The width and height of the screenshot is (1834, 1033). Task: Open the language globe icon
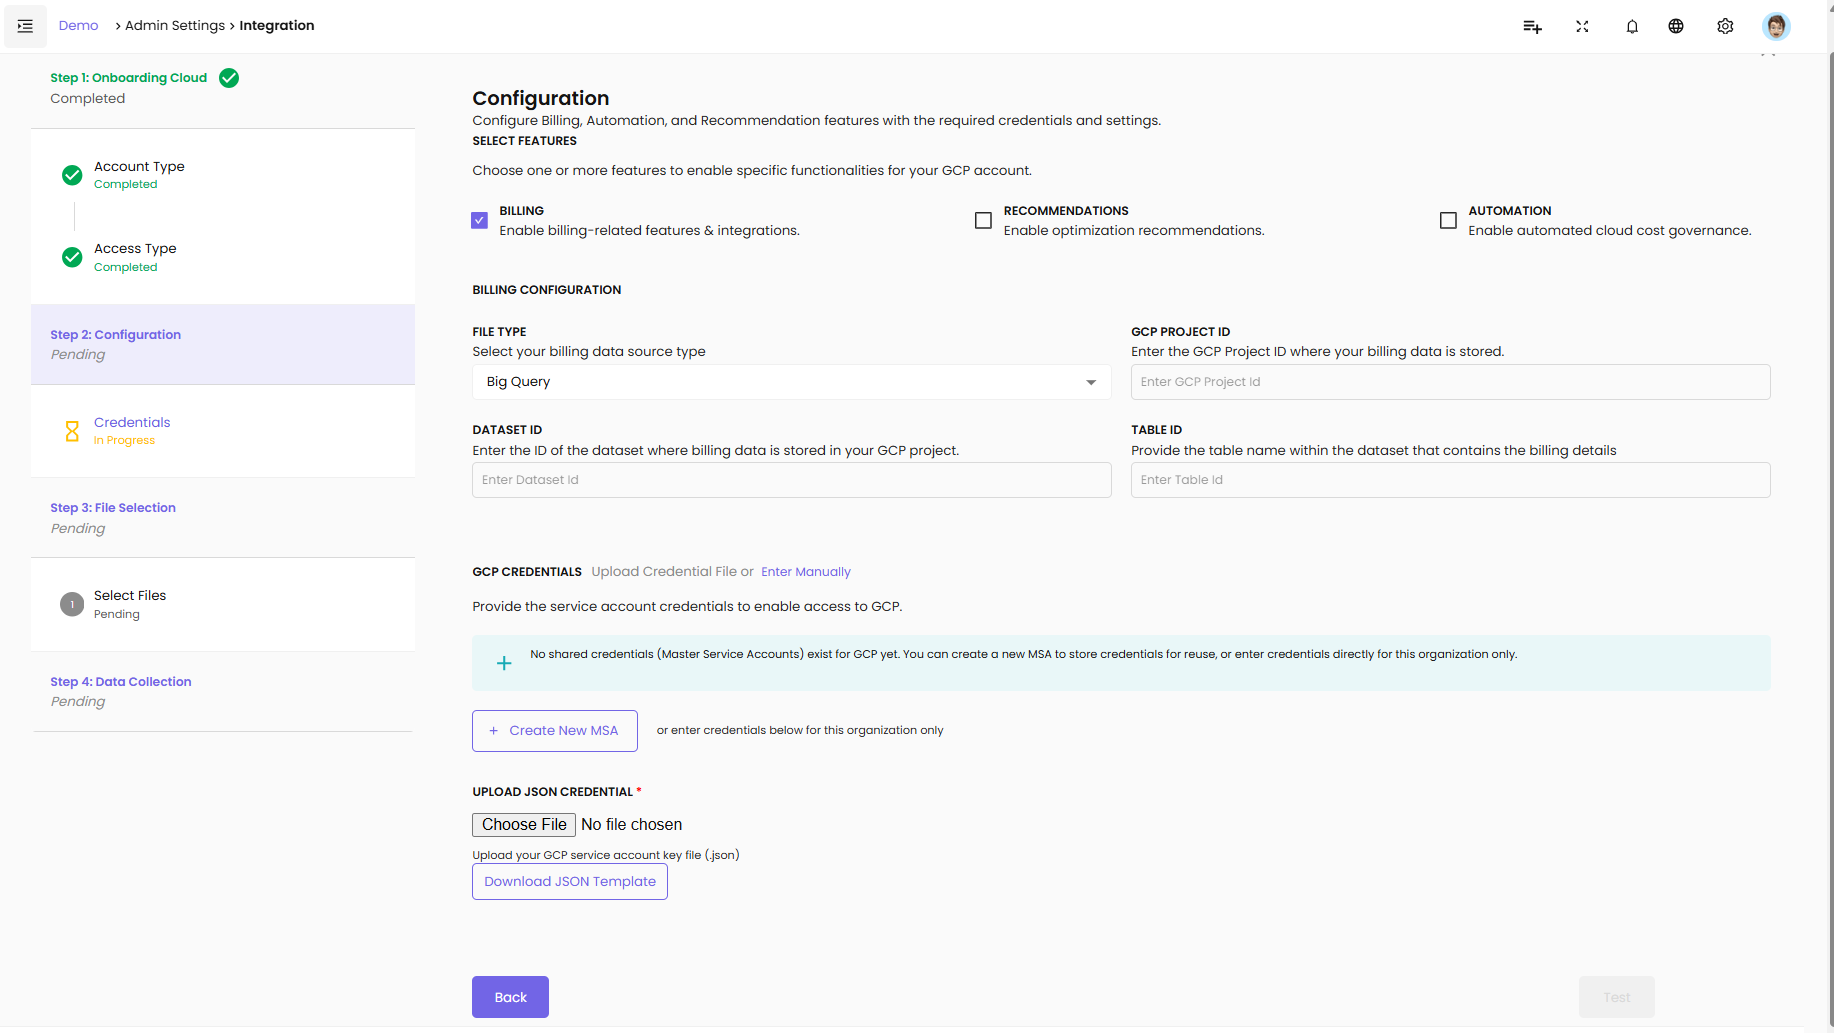point(1676,27)
